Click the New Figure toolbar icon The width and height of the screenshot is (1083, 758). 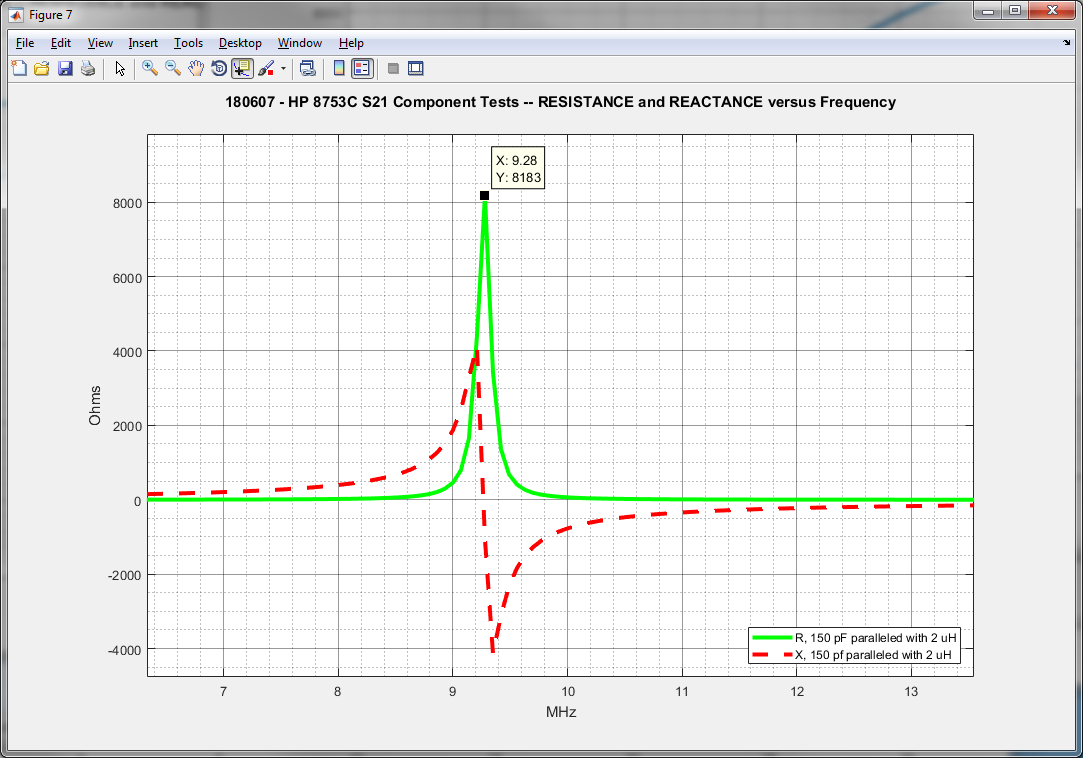point(19,68)
